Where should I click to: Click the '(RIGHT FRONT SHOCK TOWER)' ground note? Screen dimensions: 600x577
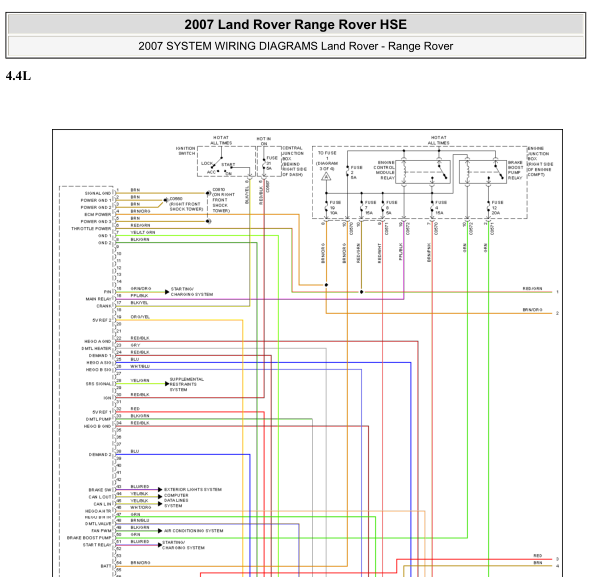pos(186,207)
